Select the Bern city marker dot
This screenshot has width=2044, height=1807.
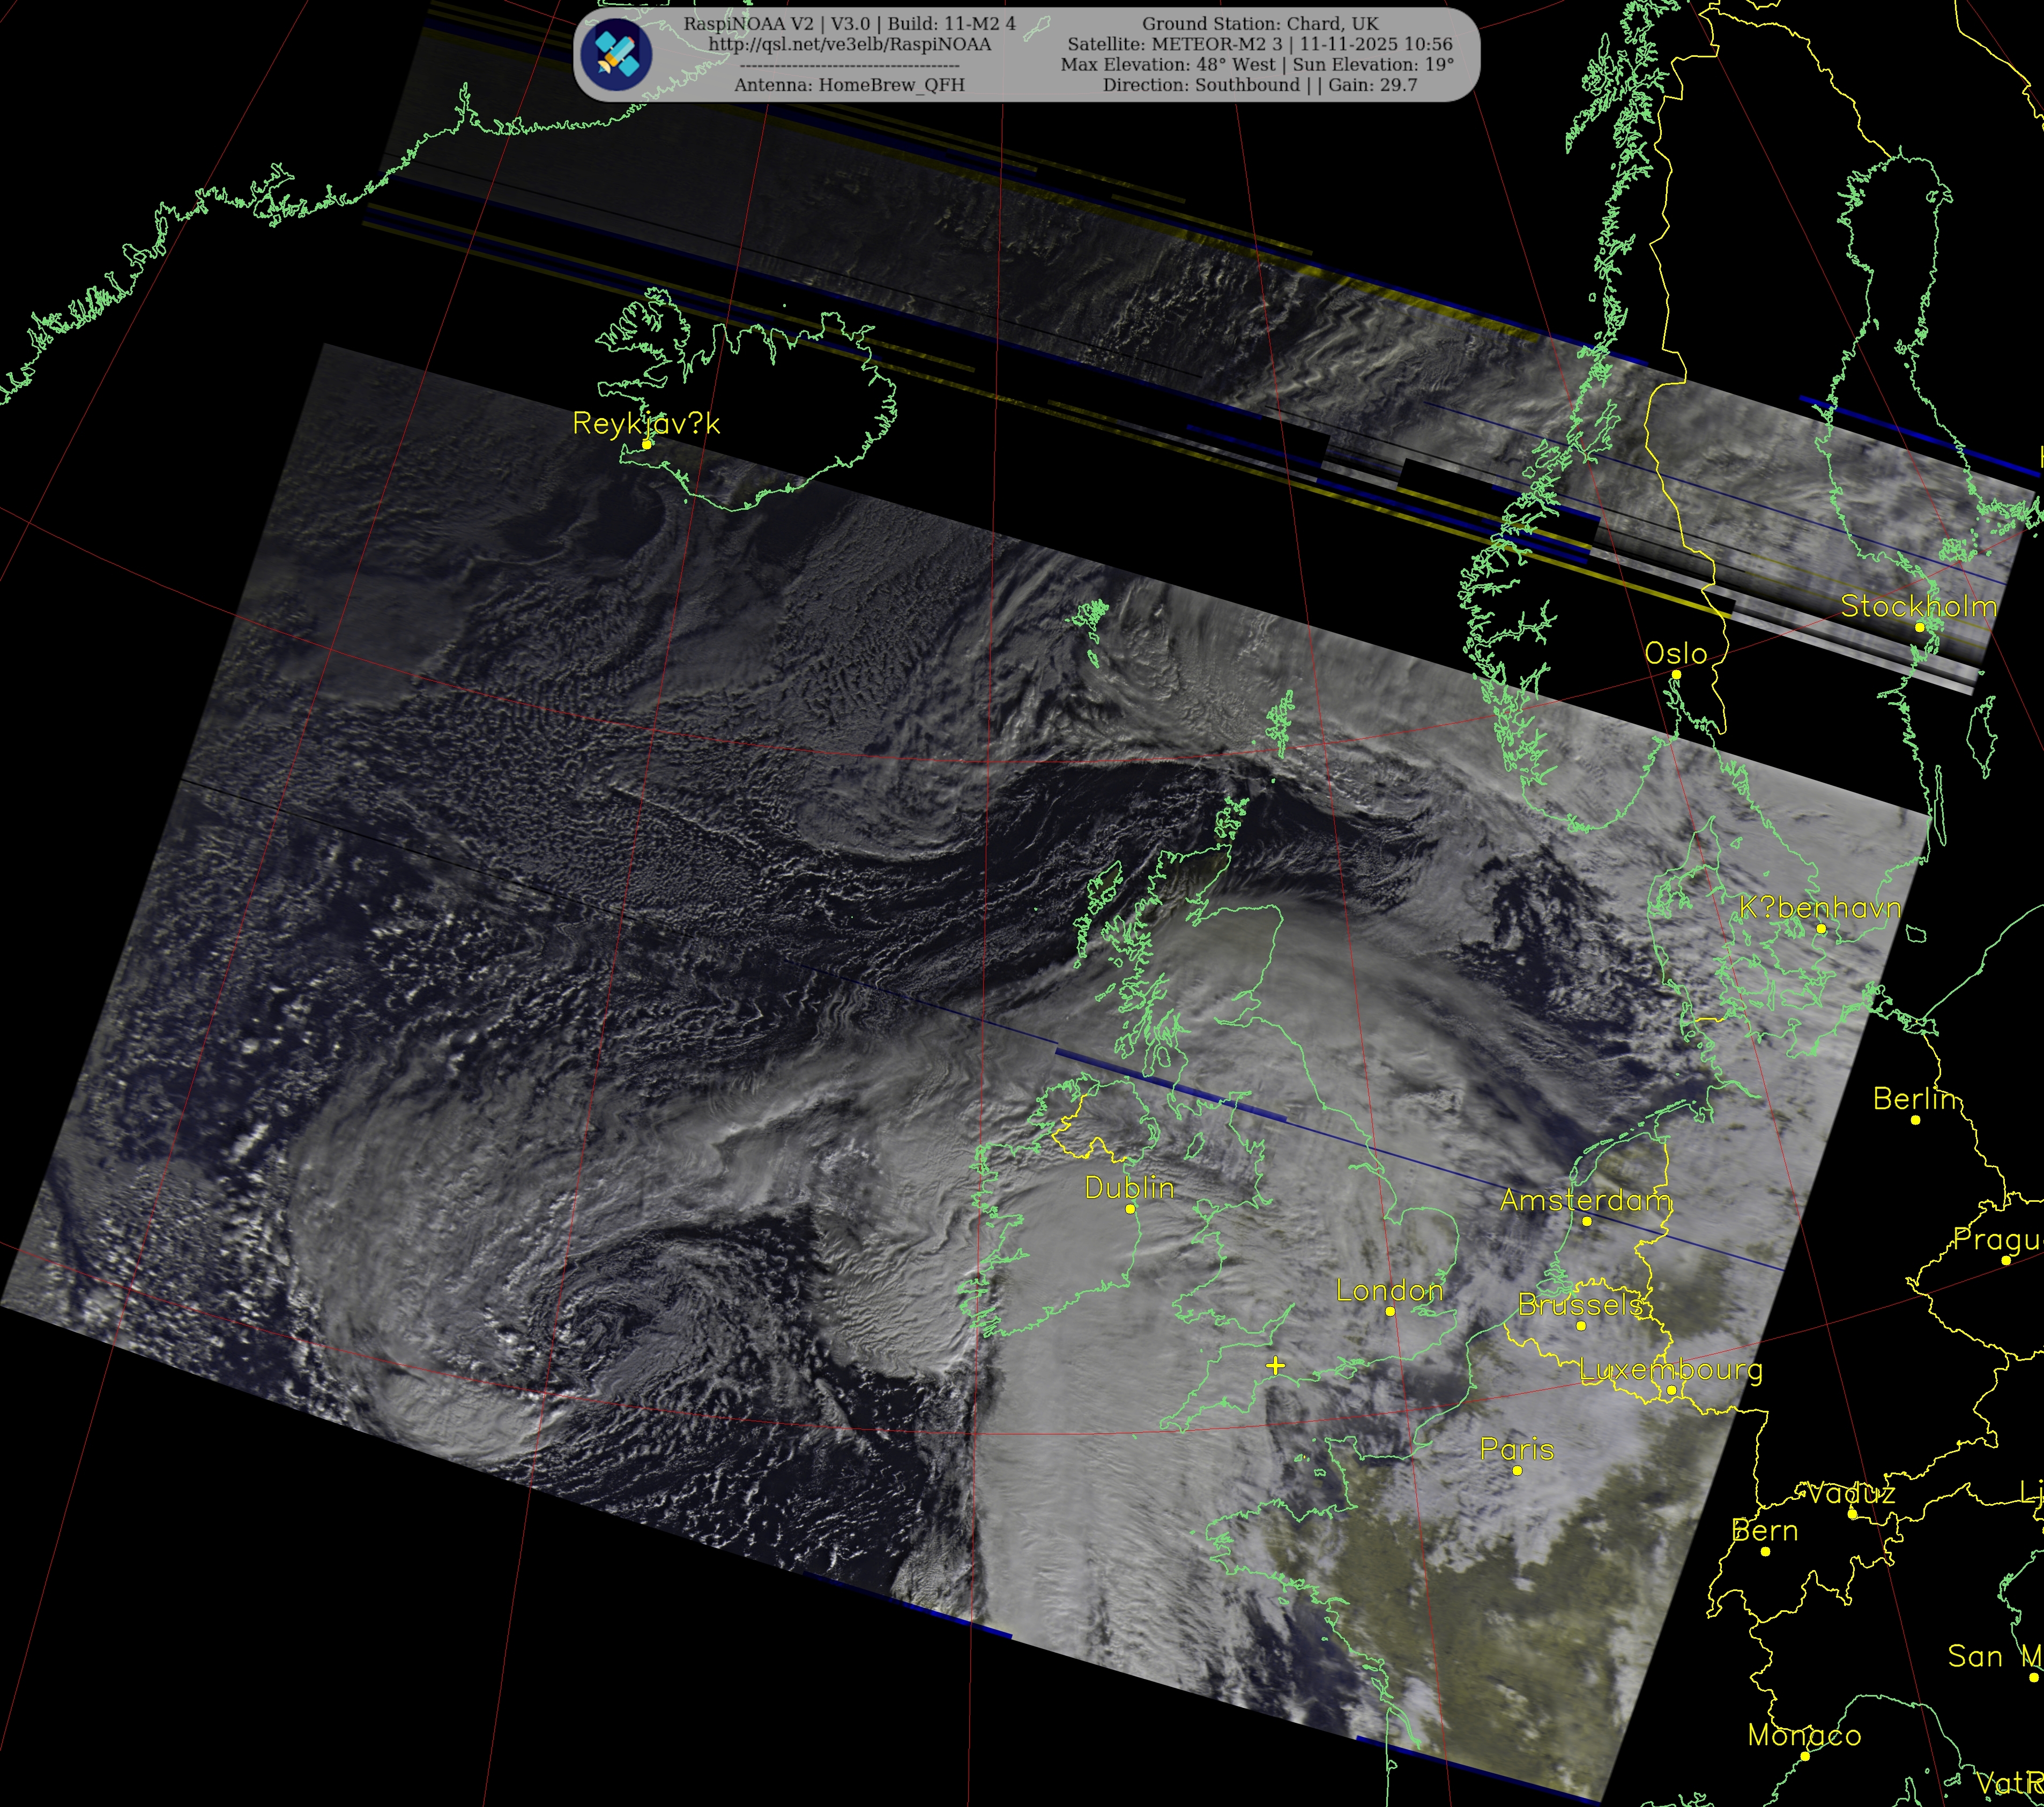(x=1765, y=1552)
